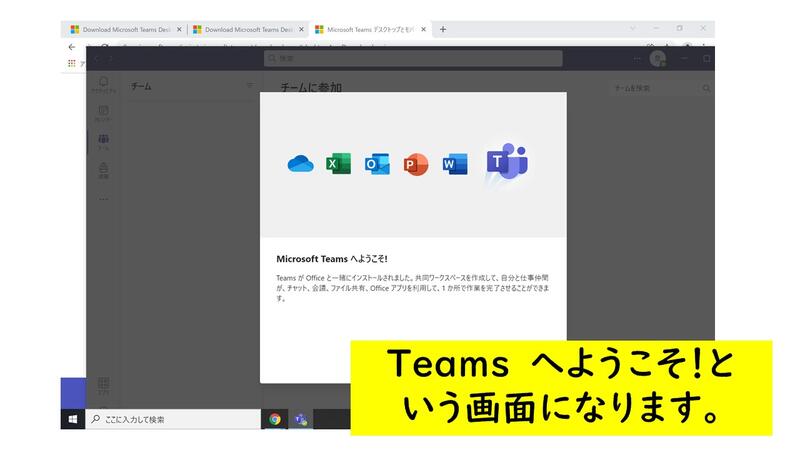Viewport: 800px width, 450px height.
Task: Click the Excel icon in welcome dialog
Action: [x=338, y=164]
